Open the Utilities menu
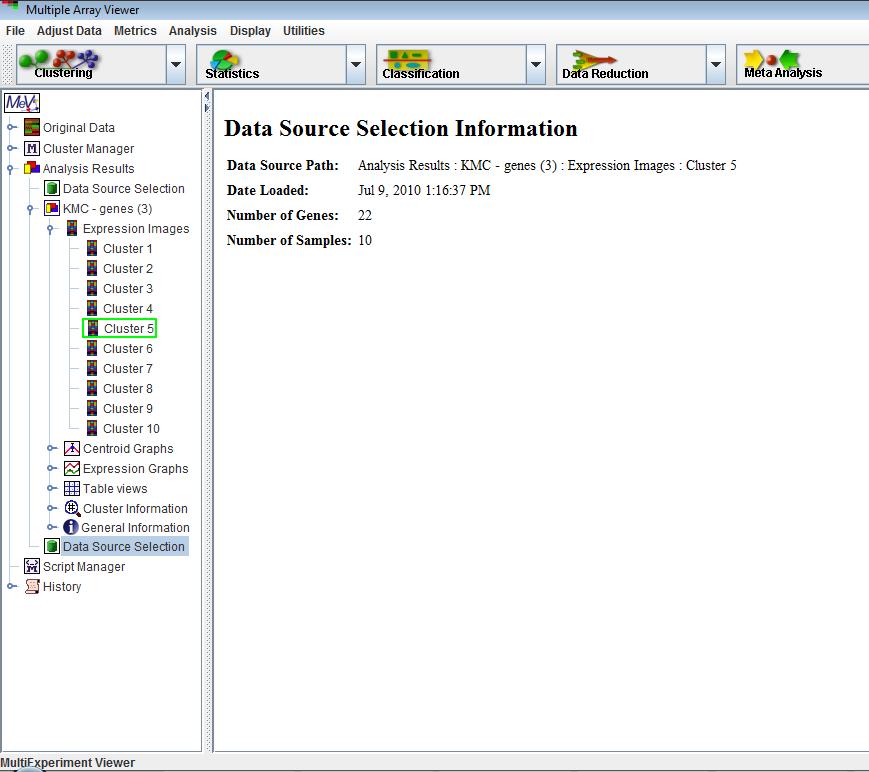This screenshot has height=772, width=869. point(303,31)
